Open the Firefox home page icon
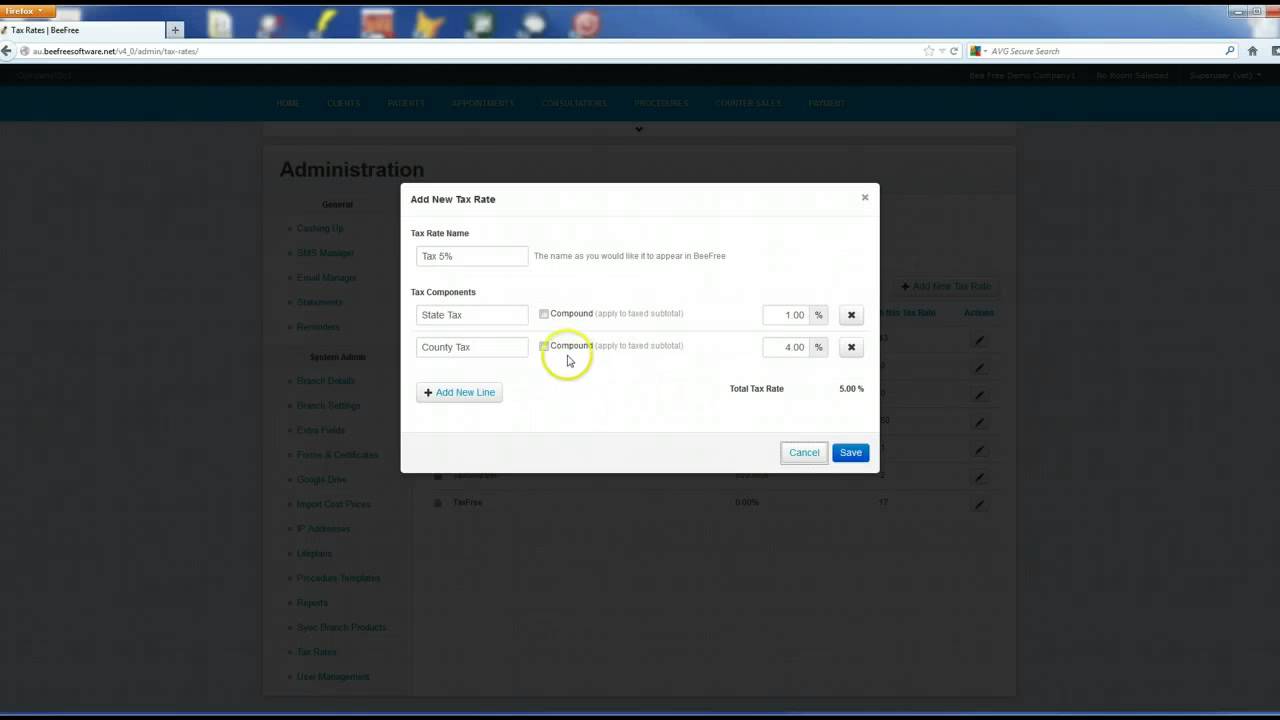The width and height of the screenshot is (1280, 720). pos(1252,51)
